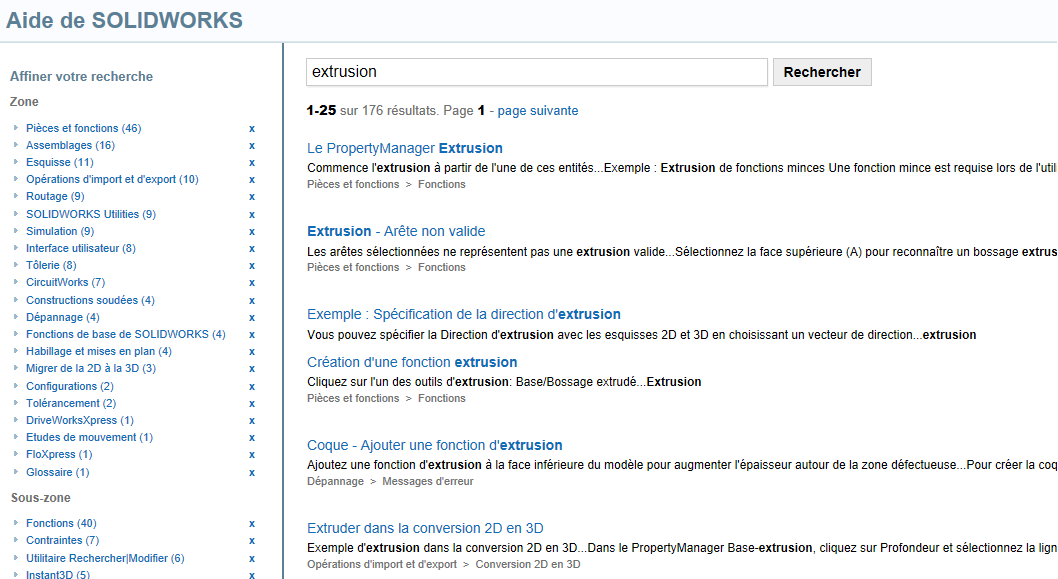Image resolution: width=1058 pixels, height=579 pixels.
Task: Filter by DriveWorksXpress (1)
Action: pos(80,420)
